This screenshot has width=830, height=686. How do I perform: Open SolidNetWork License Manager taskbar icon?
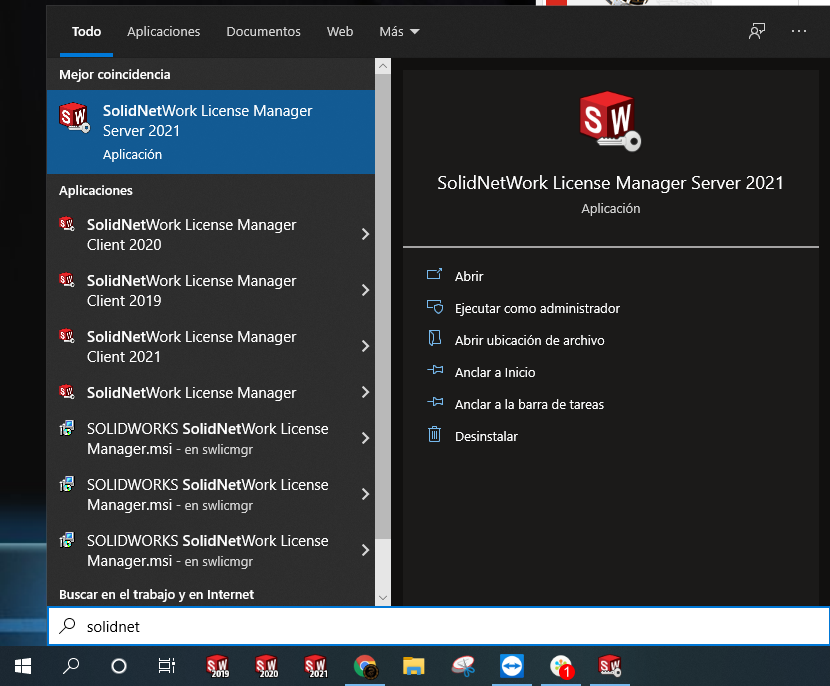[x=610, y=666]
